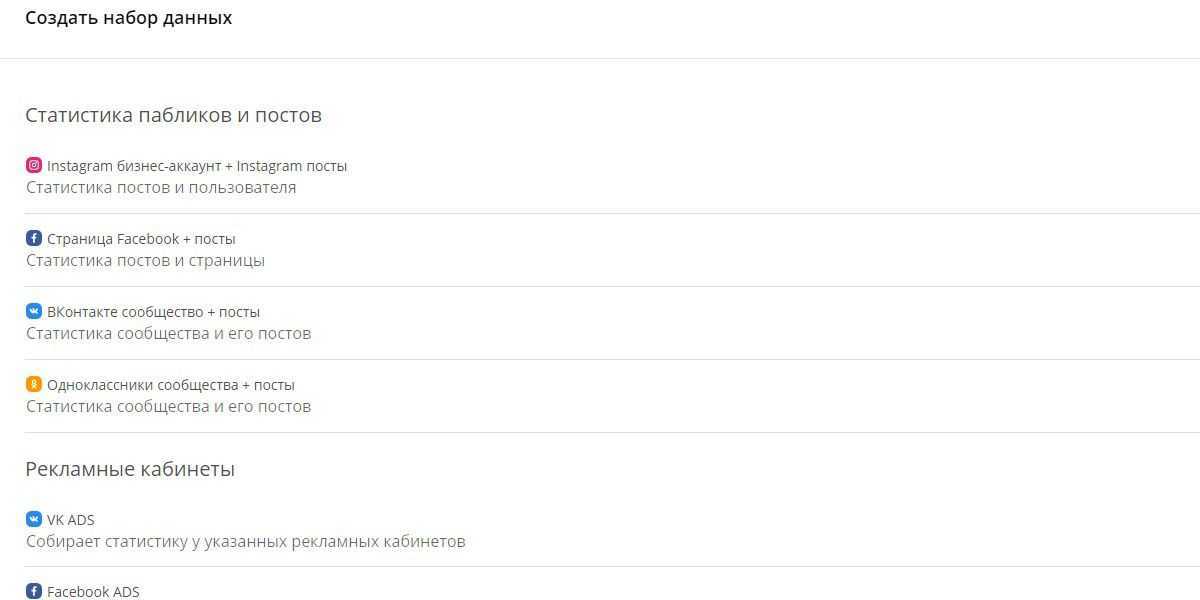Click the 'Рекламные кабинеты' section heading
The image size is (1200, 600).
130,469
